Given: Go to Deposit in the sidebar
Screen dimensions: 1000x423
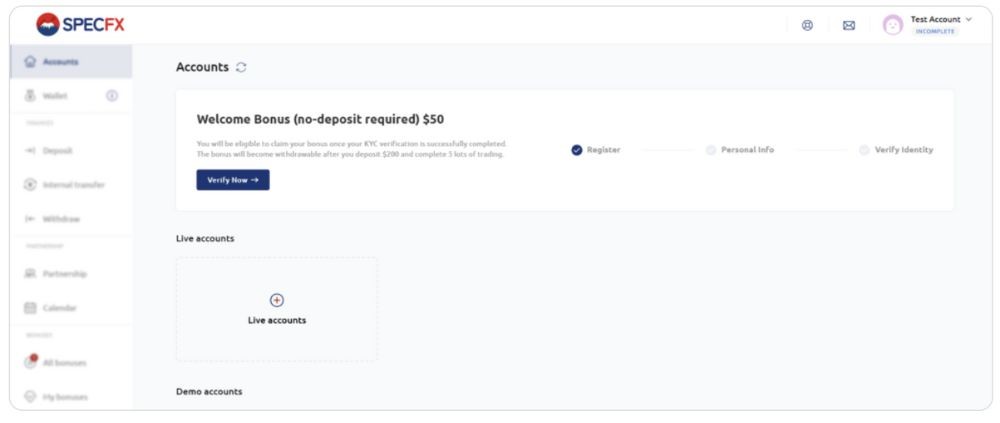Looking at the screenshot, I should point(57,151).
